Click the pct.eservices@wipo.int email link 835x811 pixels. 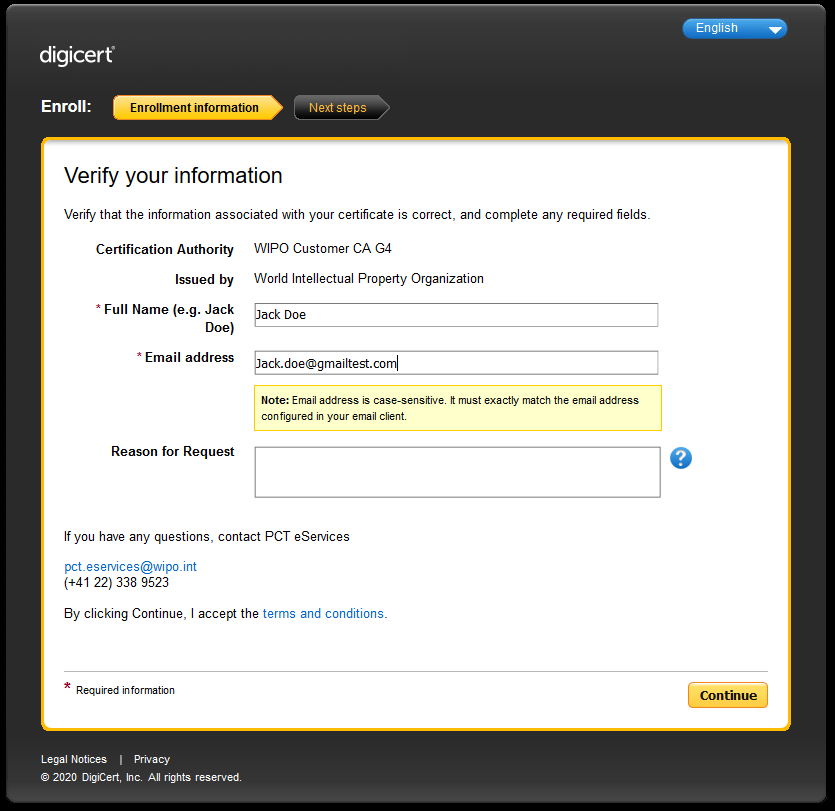(130, 566)
